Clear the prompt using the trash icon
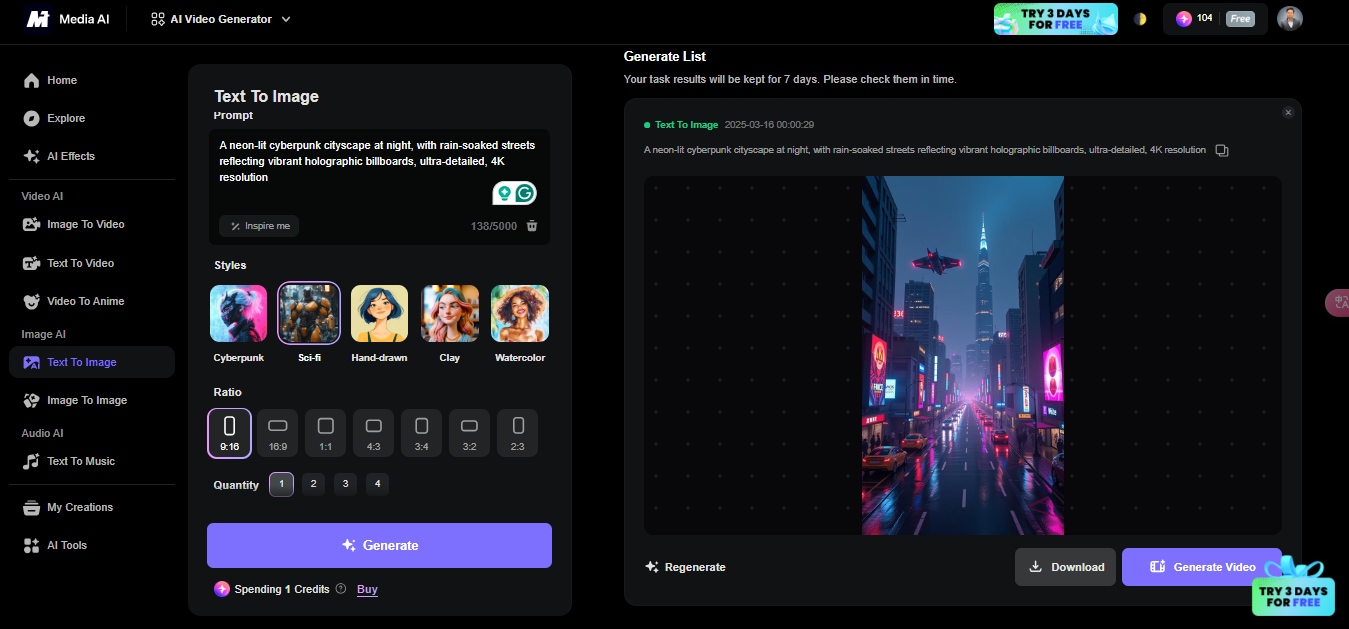 [532, 226]
